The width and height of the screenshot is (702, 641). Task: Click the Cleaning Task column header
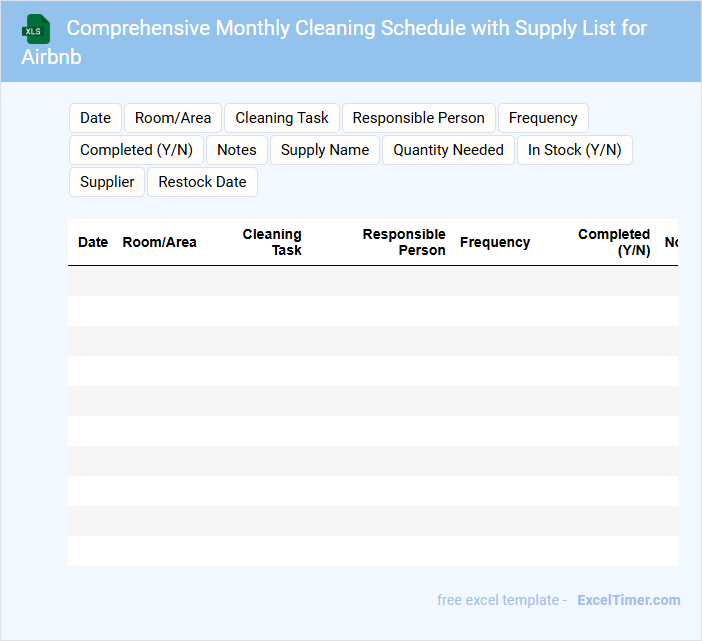(272, 242)
